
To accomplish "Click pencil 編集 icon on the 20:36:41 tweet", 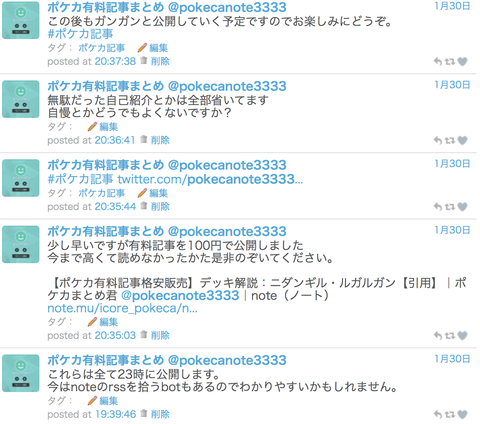I will click(92, 127).
